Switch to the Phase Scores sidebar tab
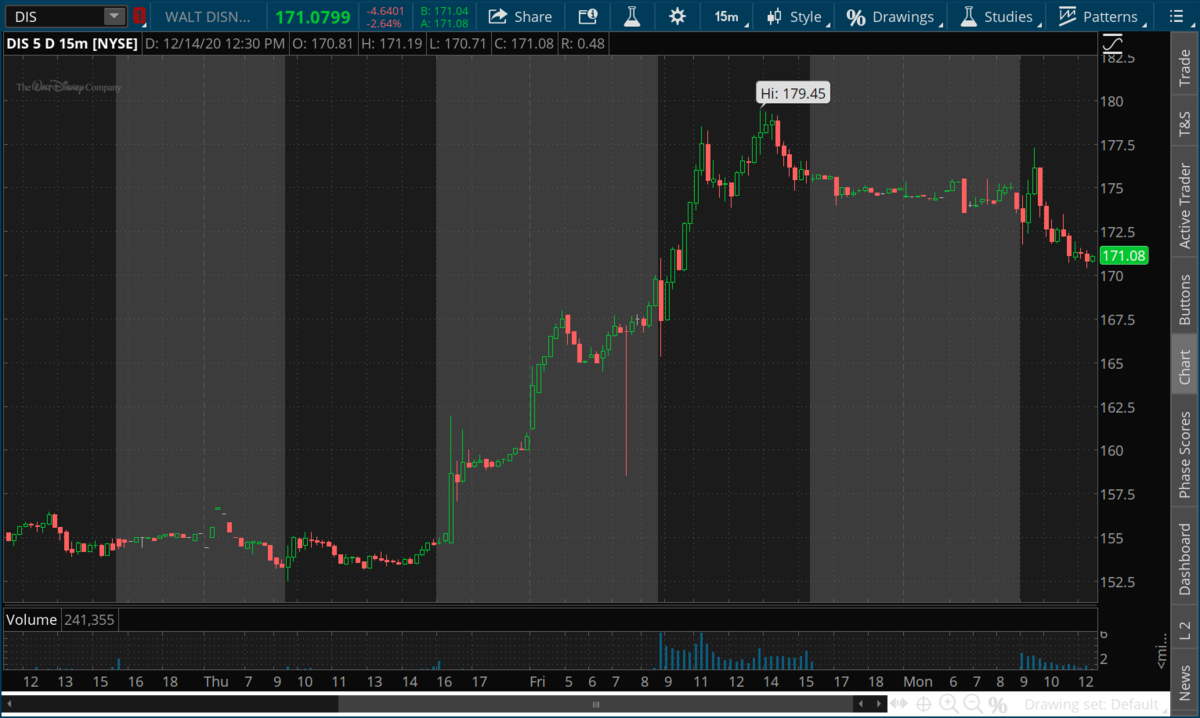Screen dimensions: 1200x718 point(1185,455)
